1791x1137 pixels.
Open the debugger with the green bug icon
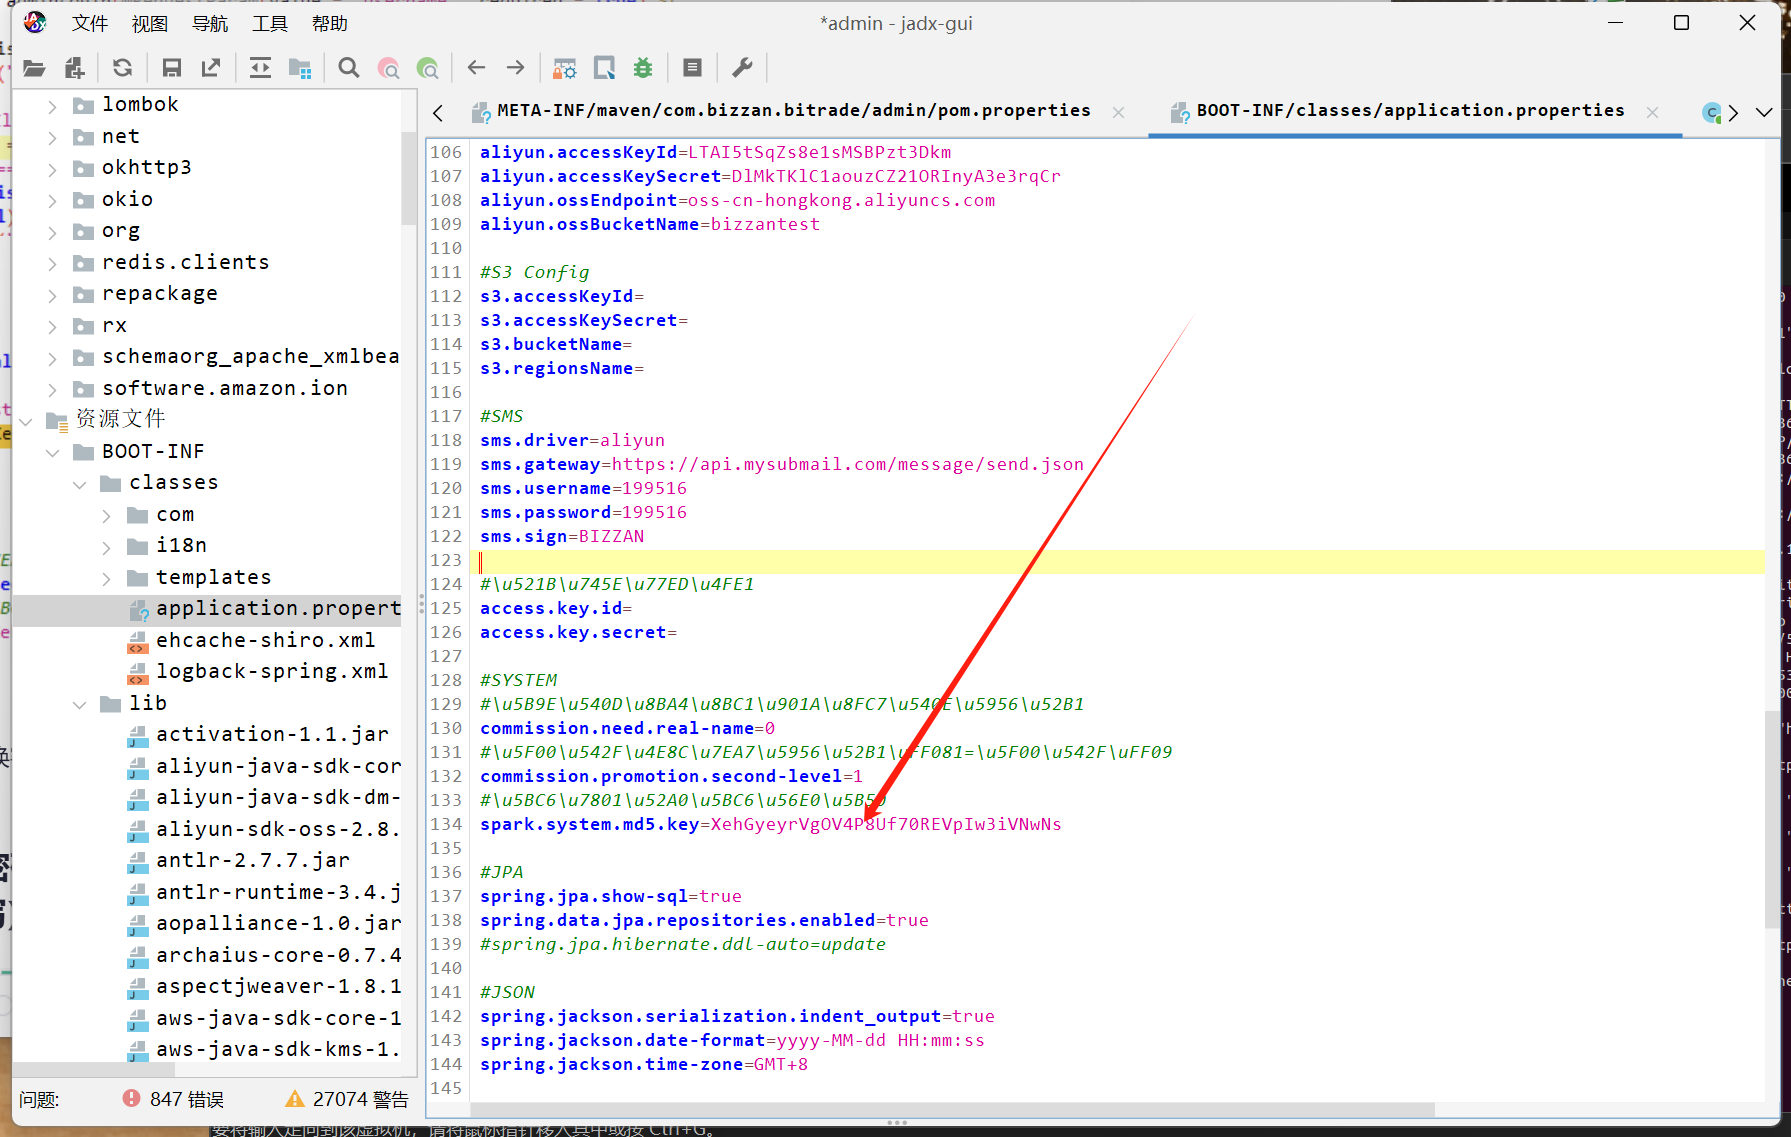(643, 68)
